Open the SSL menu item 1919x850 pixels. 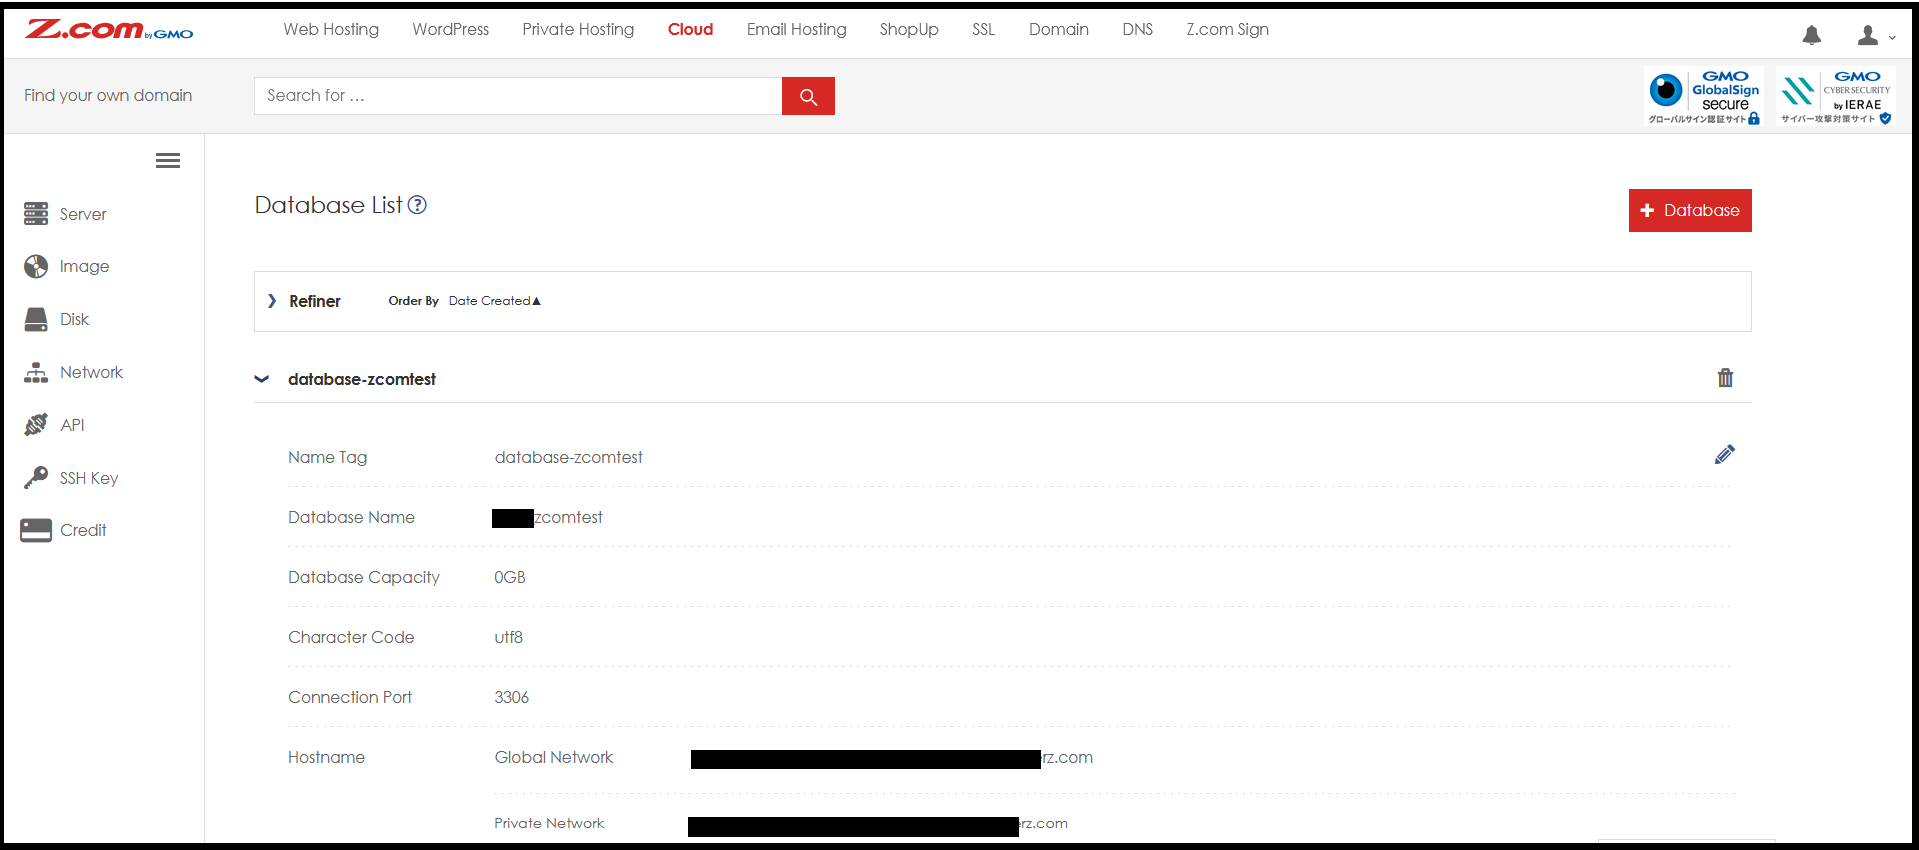pyautogui.click(x=983, y=30)
